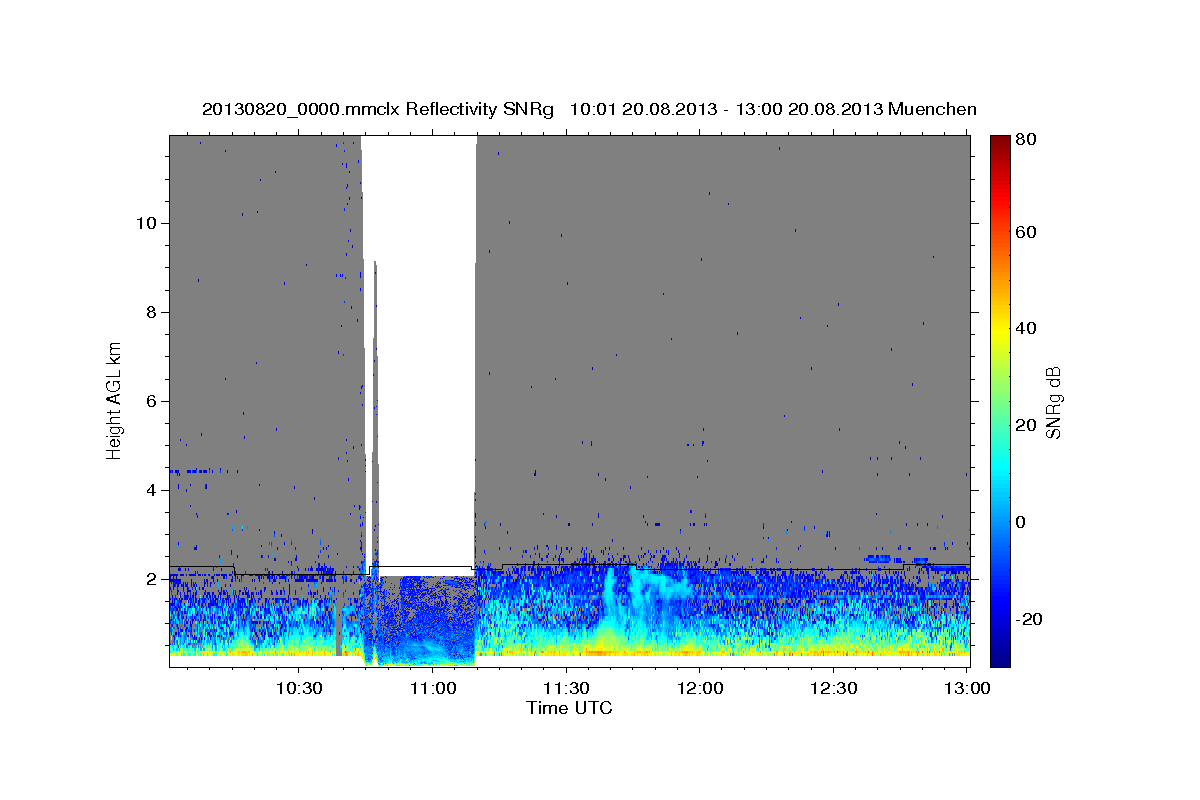Click the 13:00 time tick label
The width and height of the screenshot is (1200, 800).
968,689
